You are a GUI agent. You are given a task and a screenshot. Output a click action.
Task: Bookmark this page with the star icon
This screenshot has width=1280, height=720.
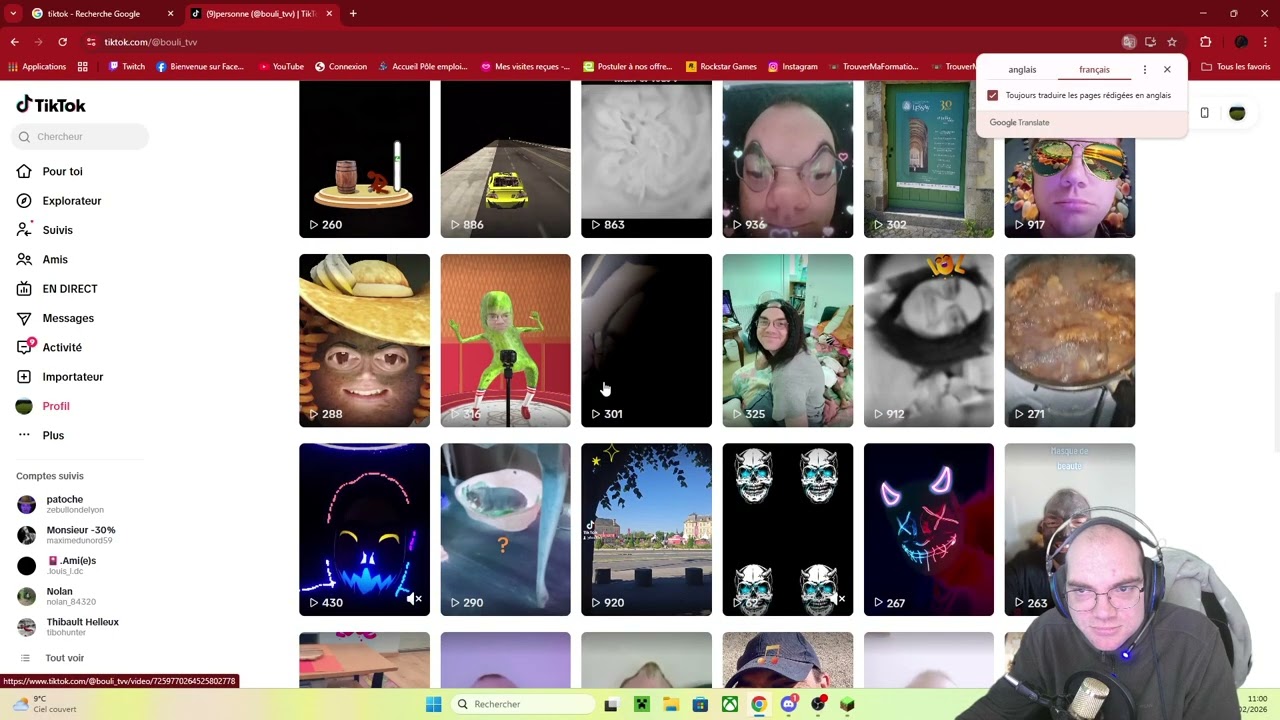pyautogui.click(x=1172, y=42)
